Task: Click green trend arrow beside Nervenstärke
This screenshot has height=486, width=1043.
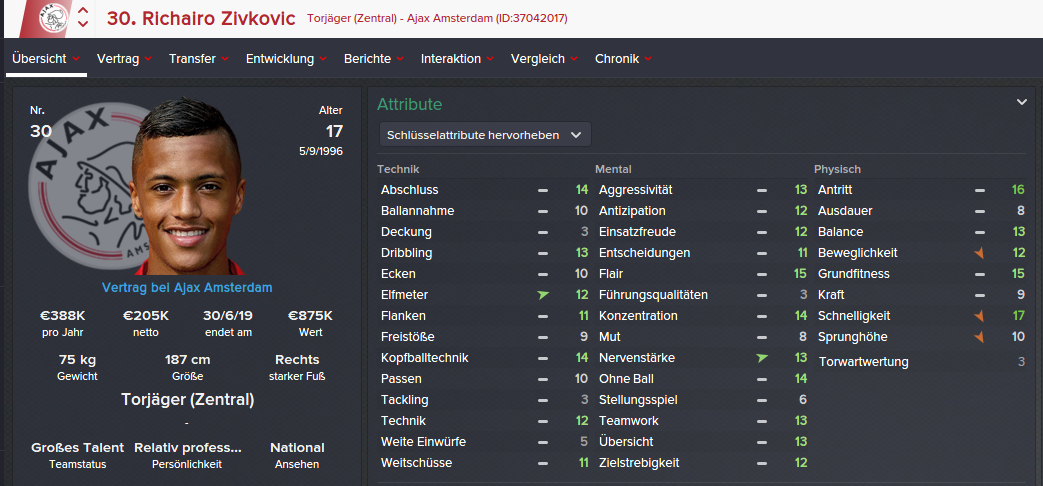Action: pyautogui.click(x=761, y=358)
